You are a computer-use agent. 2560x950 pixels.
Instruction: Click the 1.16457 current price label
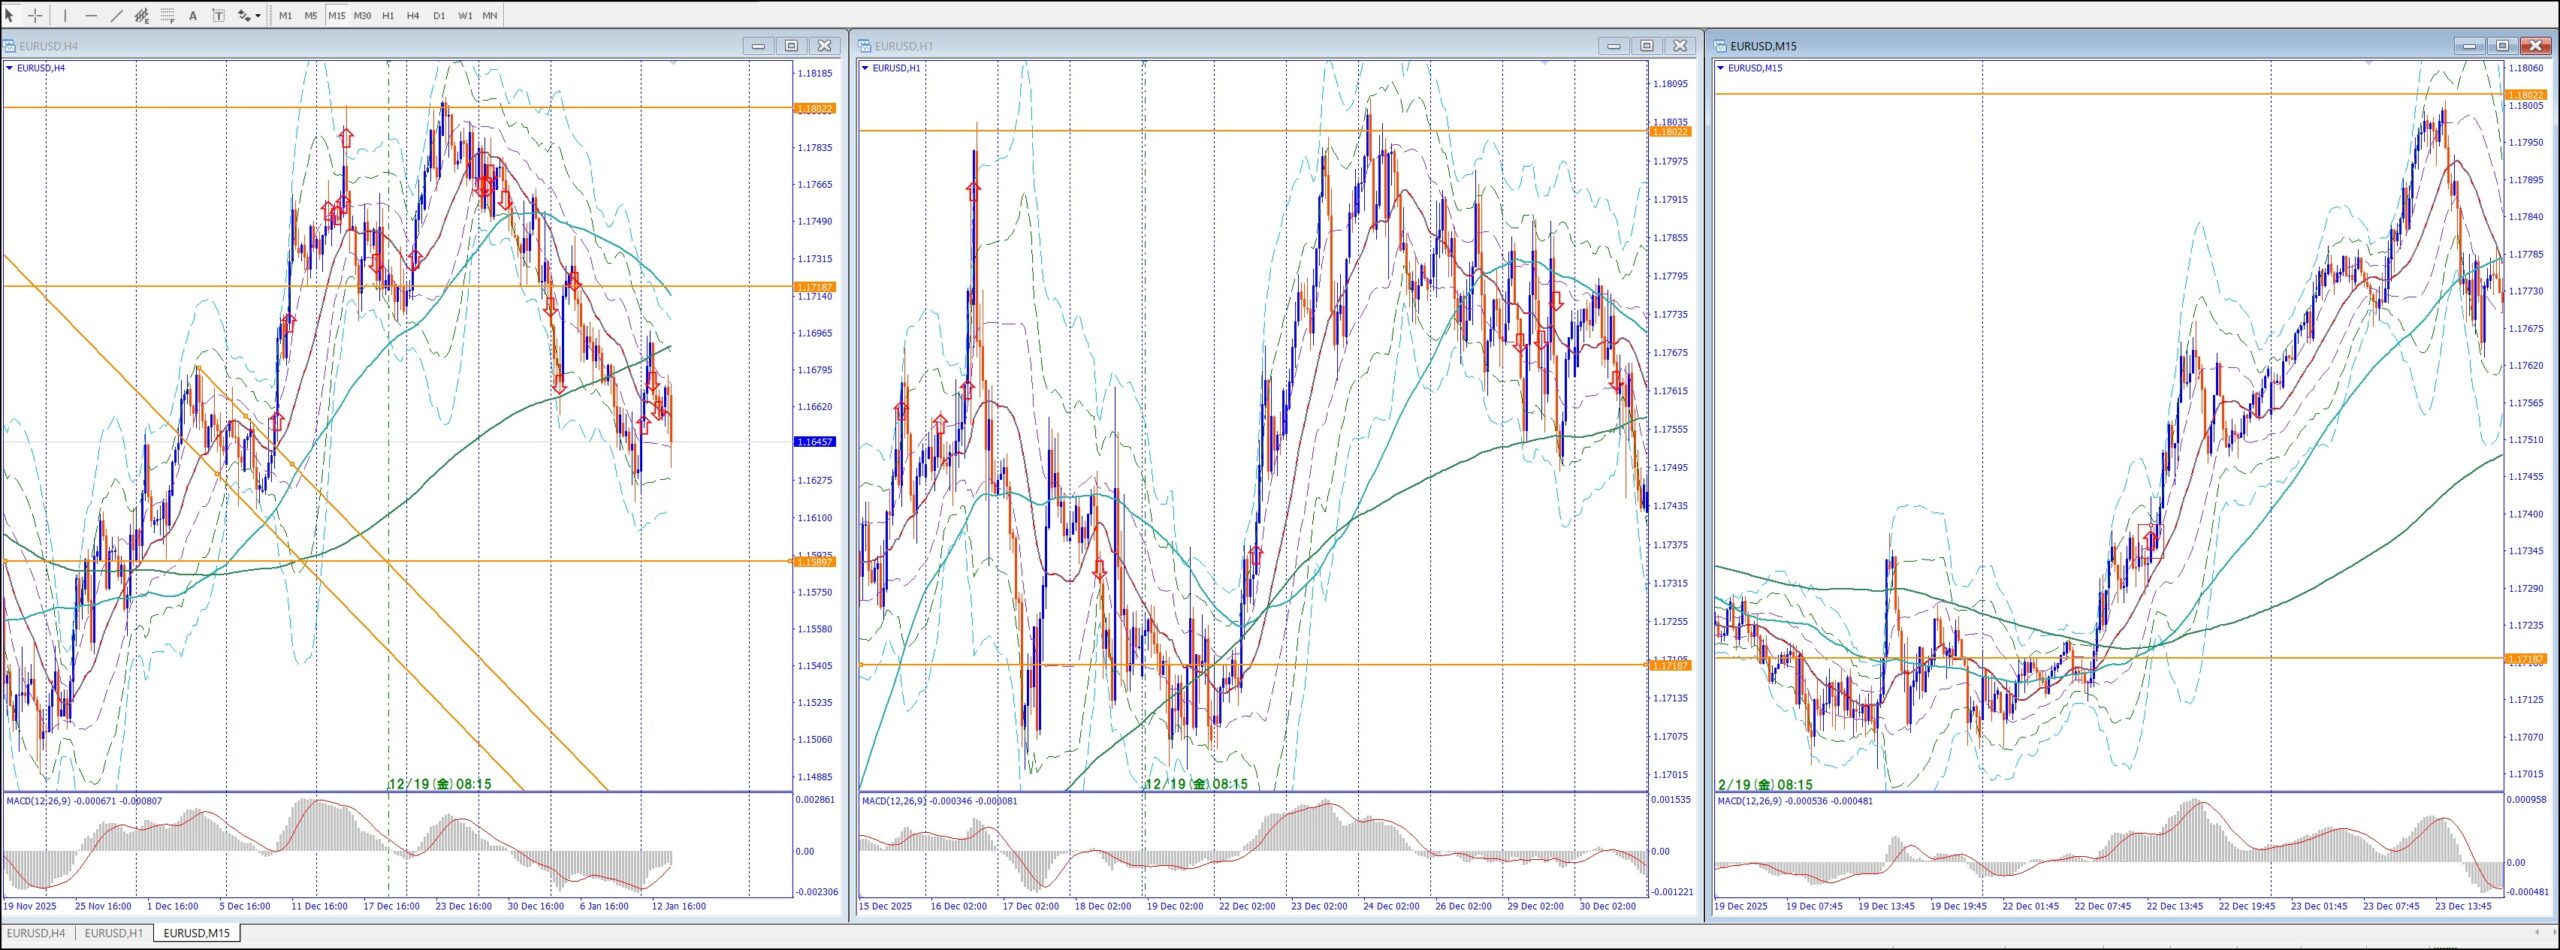click(x=814, y=441)
